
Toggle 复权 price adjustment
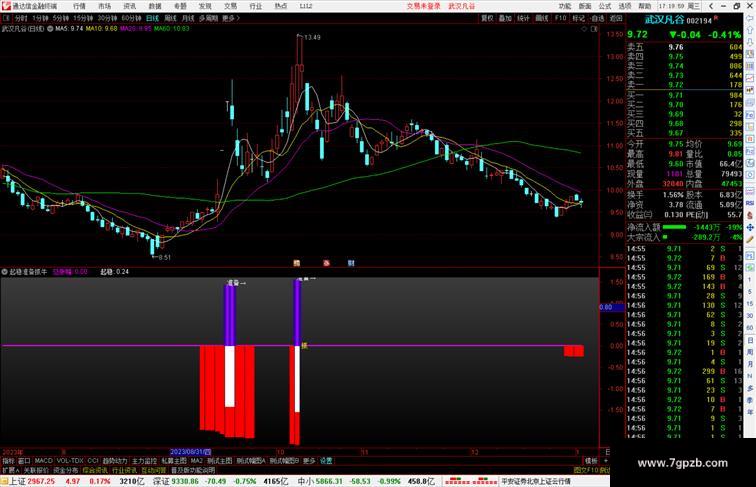pos(487,18)
